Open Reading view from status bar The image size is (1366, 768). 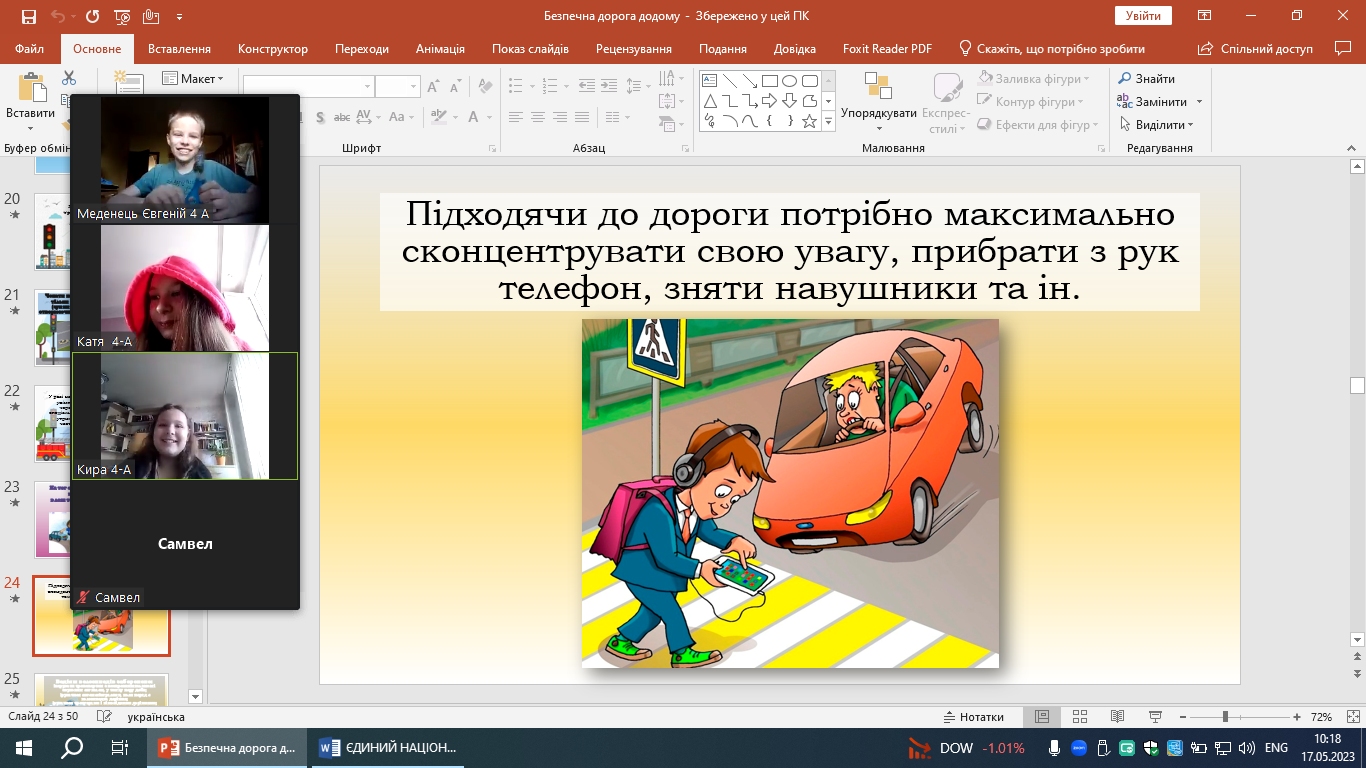click(1117, 717)
